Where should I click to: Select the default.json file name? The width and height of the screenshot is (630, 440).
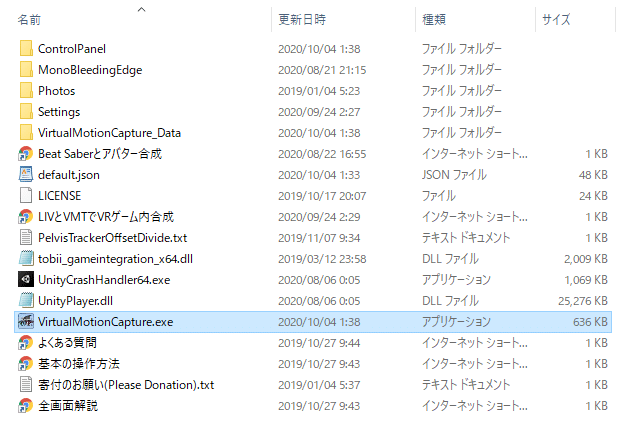click(x=69, y=175)
